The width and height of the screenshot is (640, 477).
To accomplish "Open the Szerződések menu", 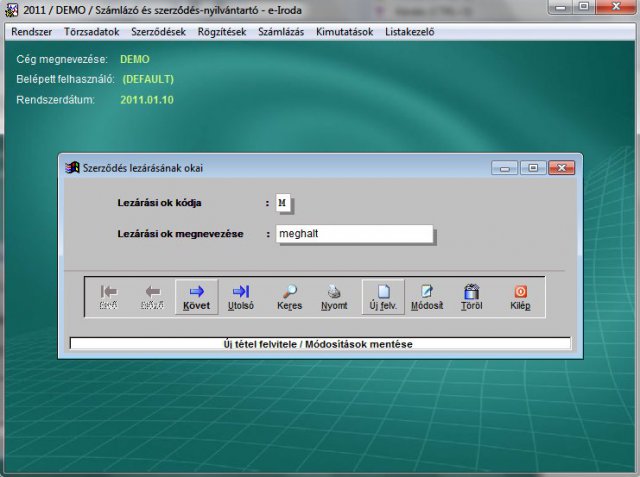I will coord(159,31).
